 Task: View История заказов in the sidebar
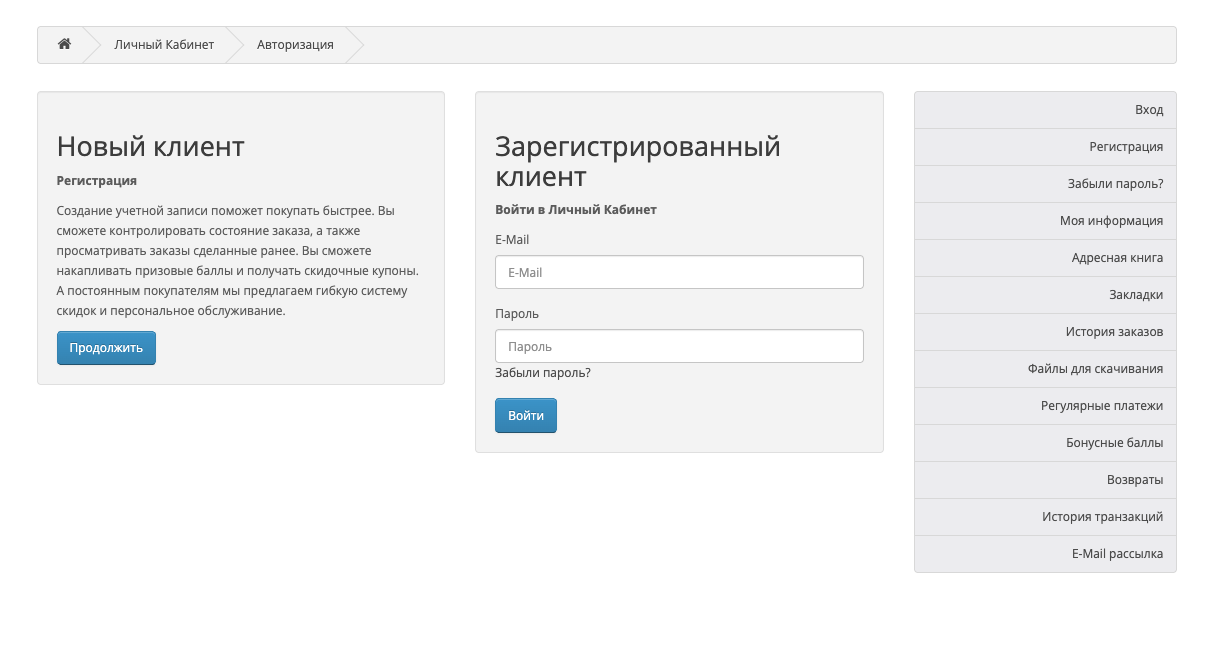(1114, 332)
